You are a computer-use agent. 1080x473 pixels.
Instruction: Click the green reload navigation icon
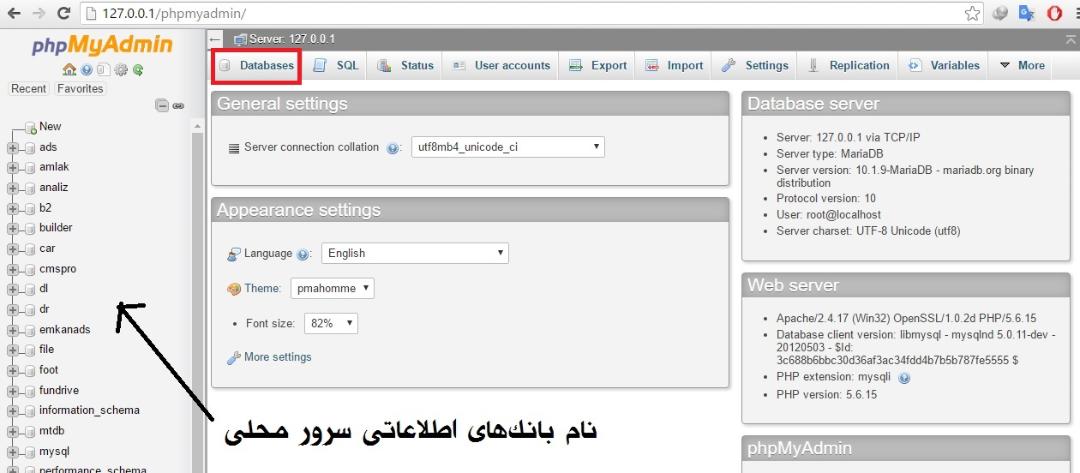[138, 70]
